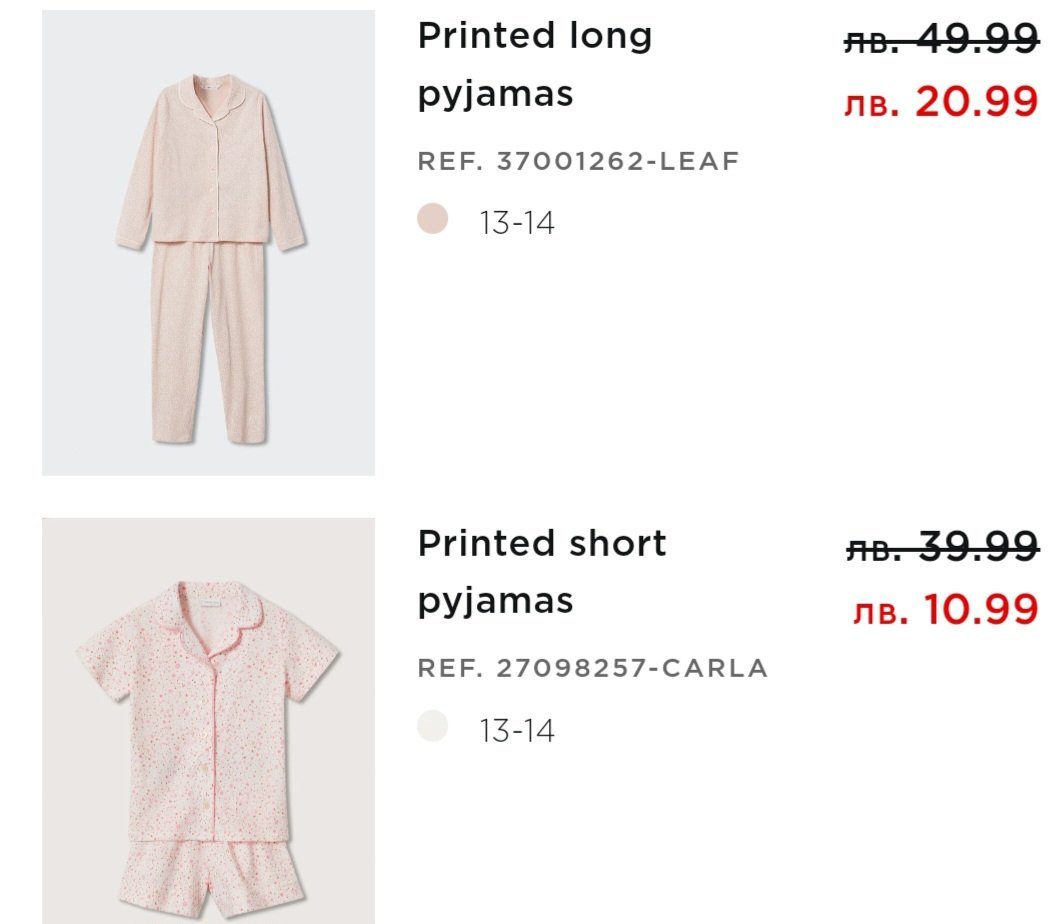Open the Printed short pyjamas product image
Viewport: 1054px width, 924px height.
[208, 720]
